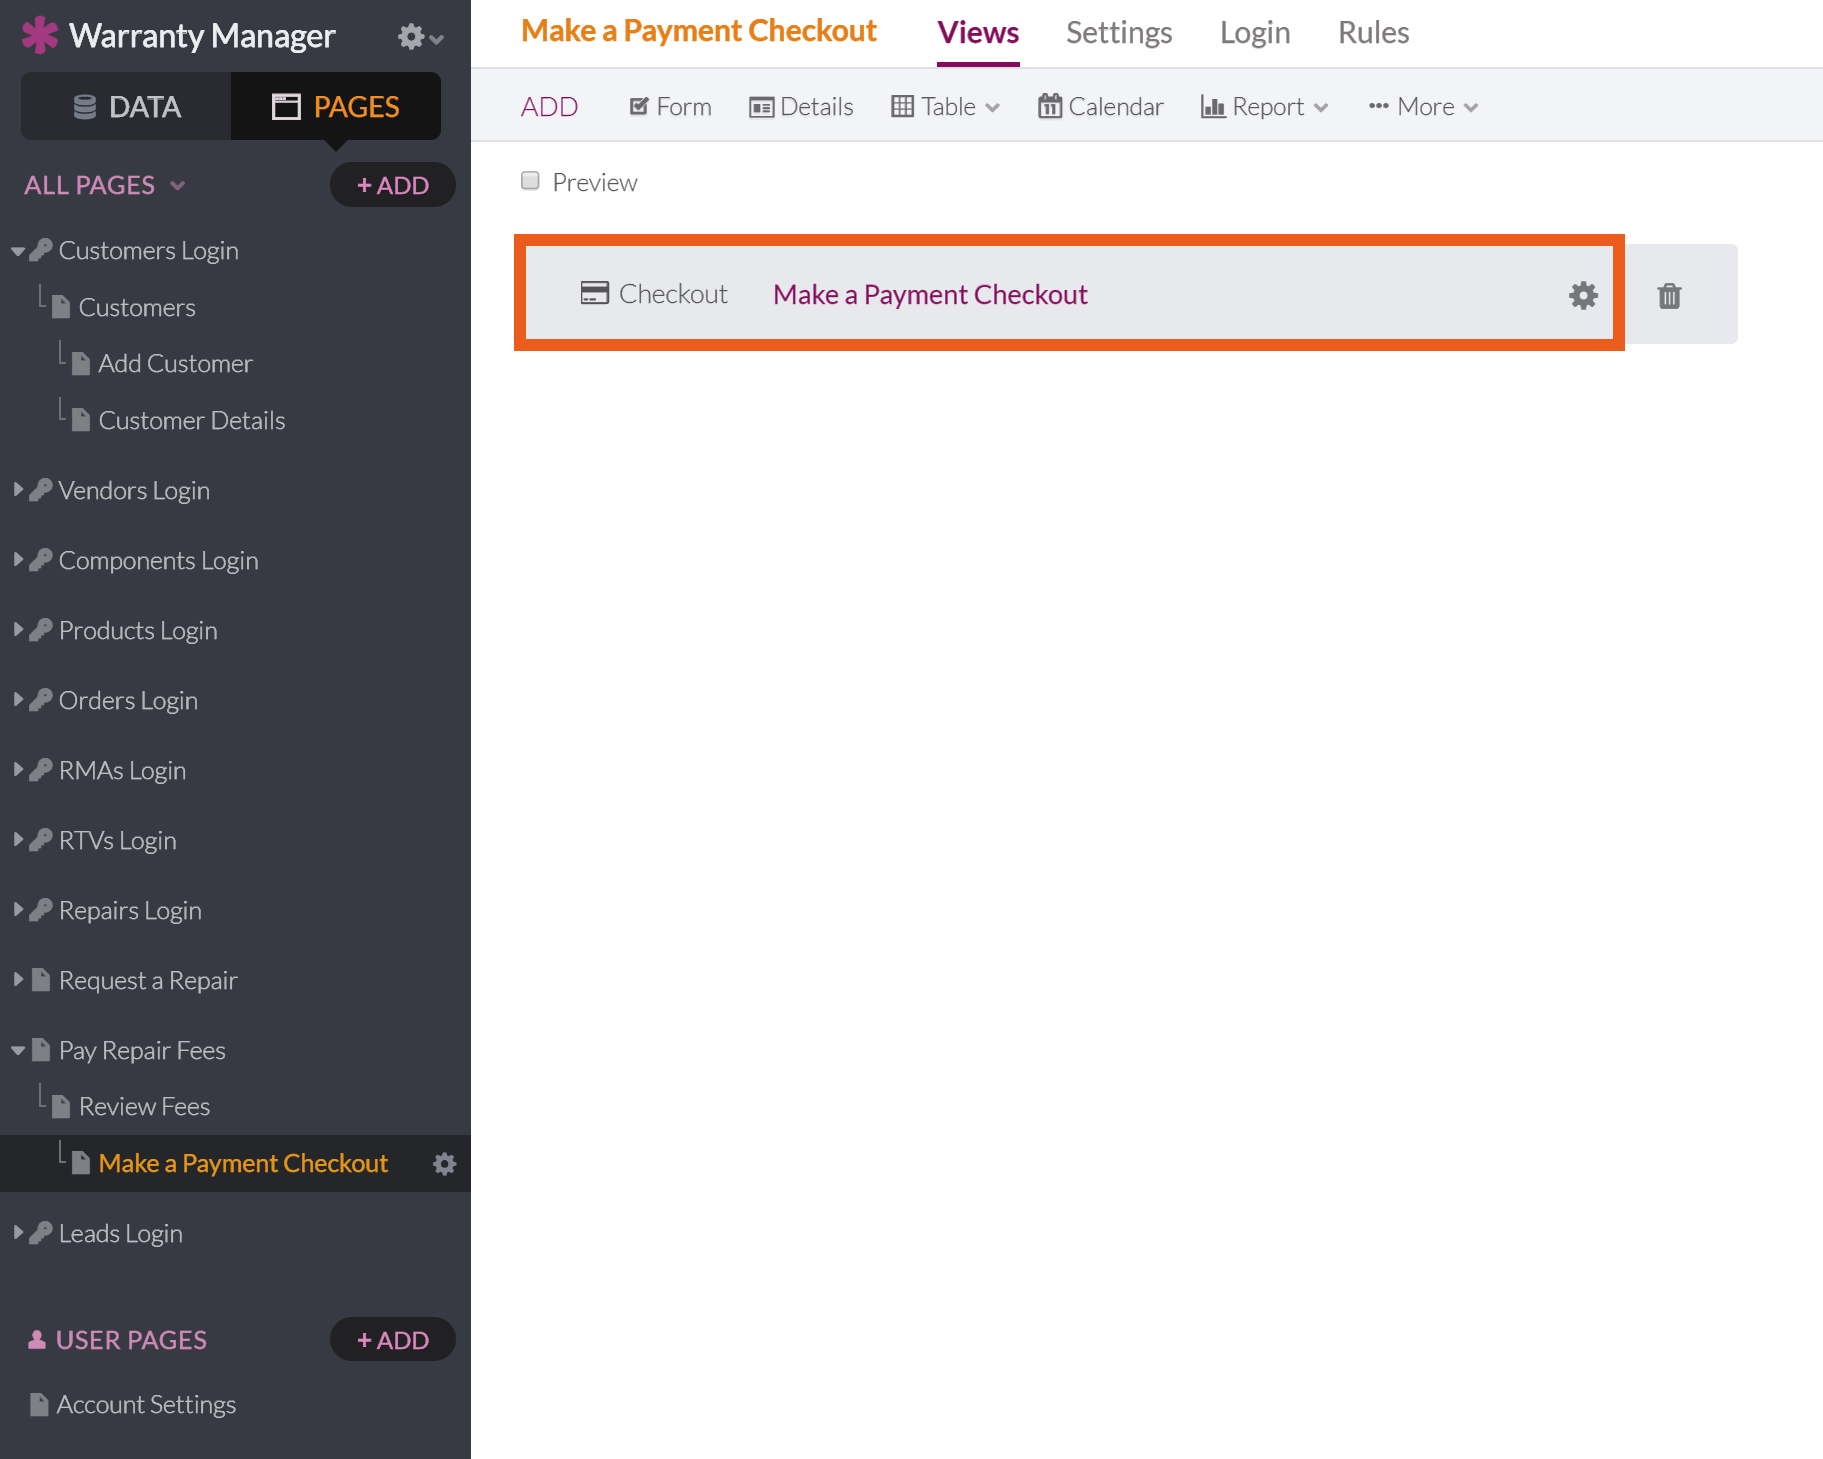Click the Make a Payment Checkout page title
The width and height of the screenshot is (1823, 1459).
pyautogui.click(x=698, y=31)
